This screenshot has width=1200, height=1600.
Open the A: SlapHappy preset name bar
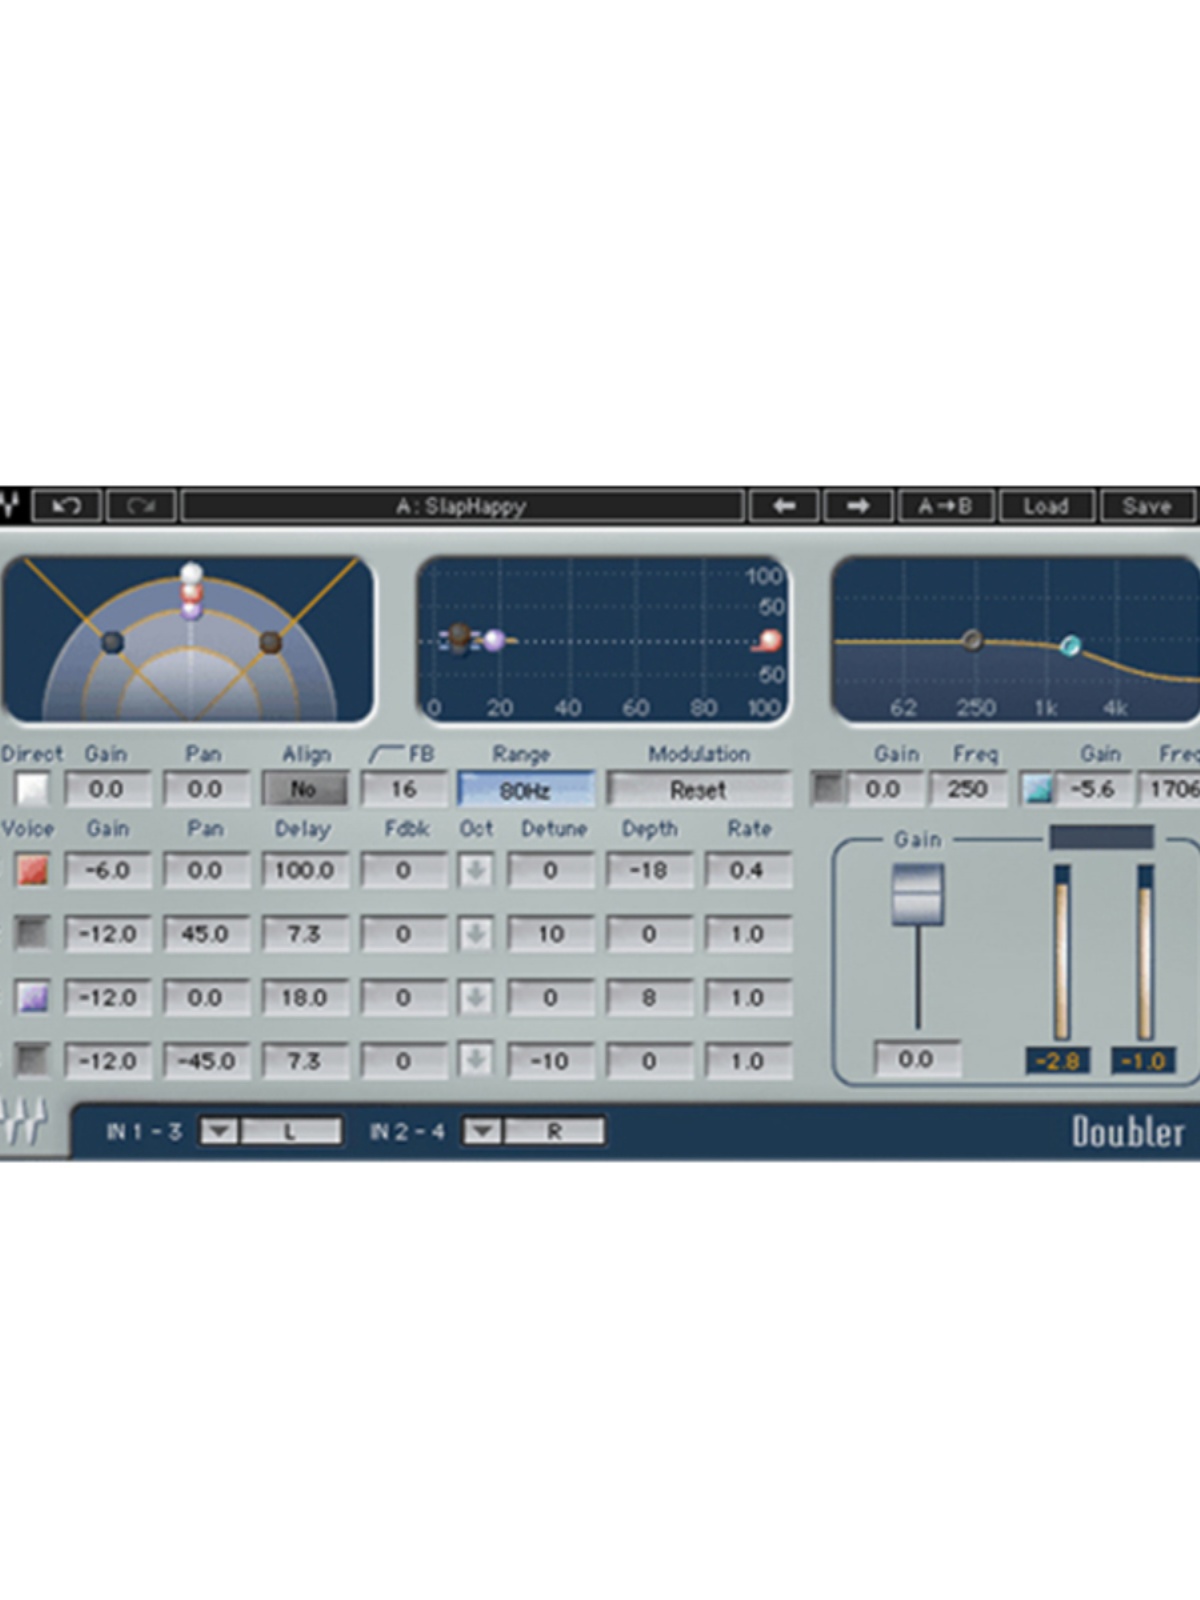coord(462,506)
